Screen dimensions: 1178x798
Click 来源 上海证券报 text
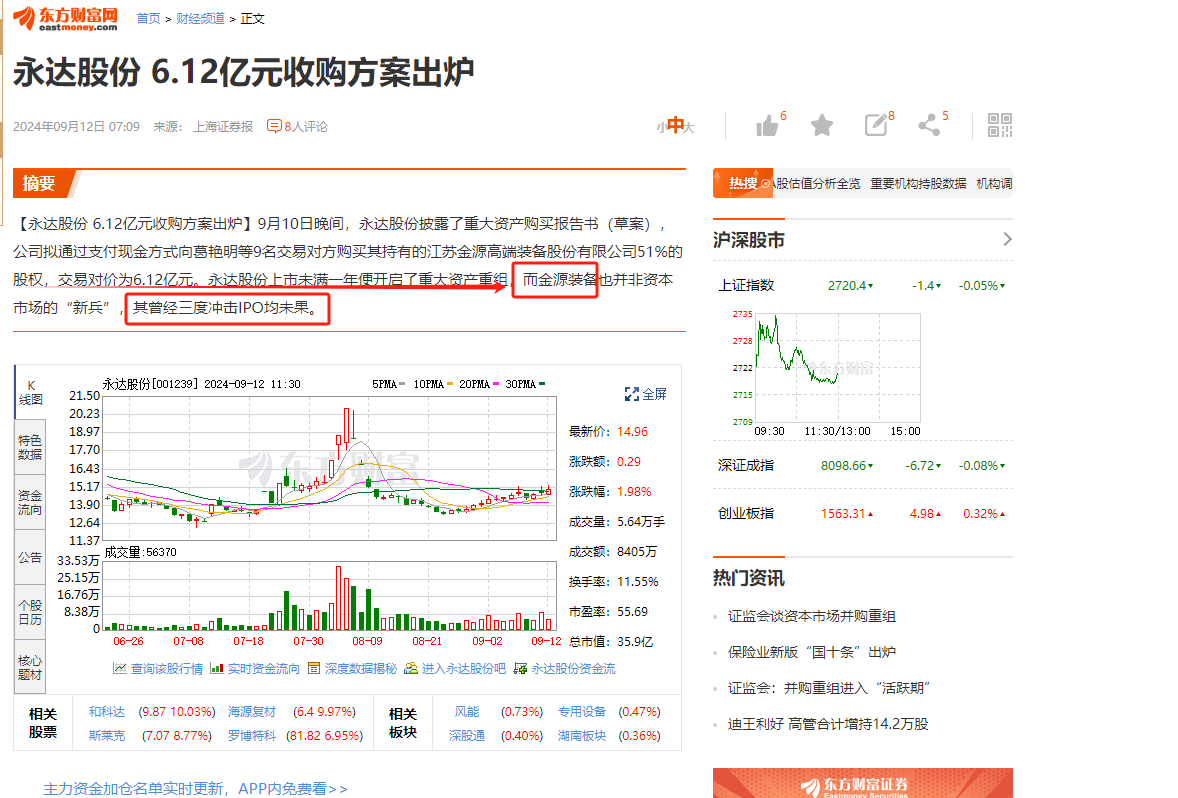pyautogui.click(x=203, y=126)
